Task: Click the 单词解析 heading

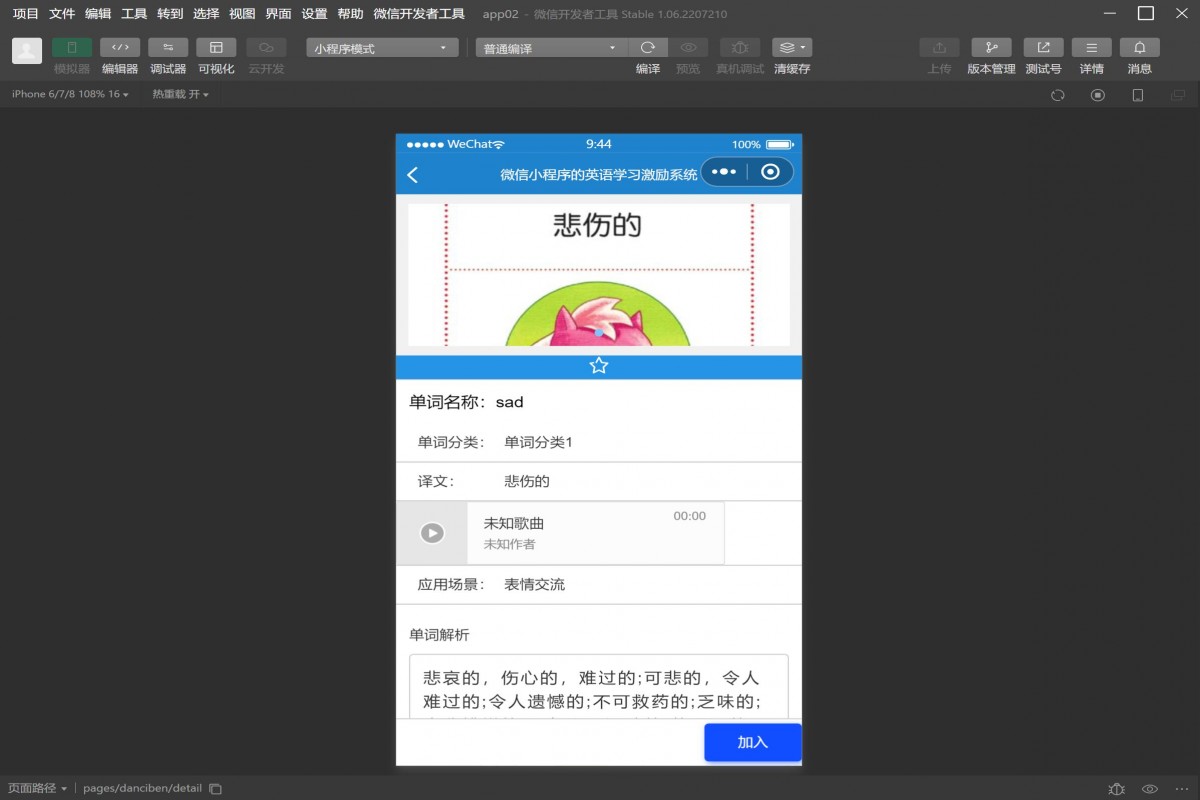Action: (439, 635)
